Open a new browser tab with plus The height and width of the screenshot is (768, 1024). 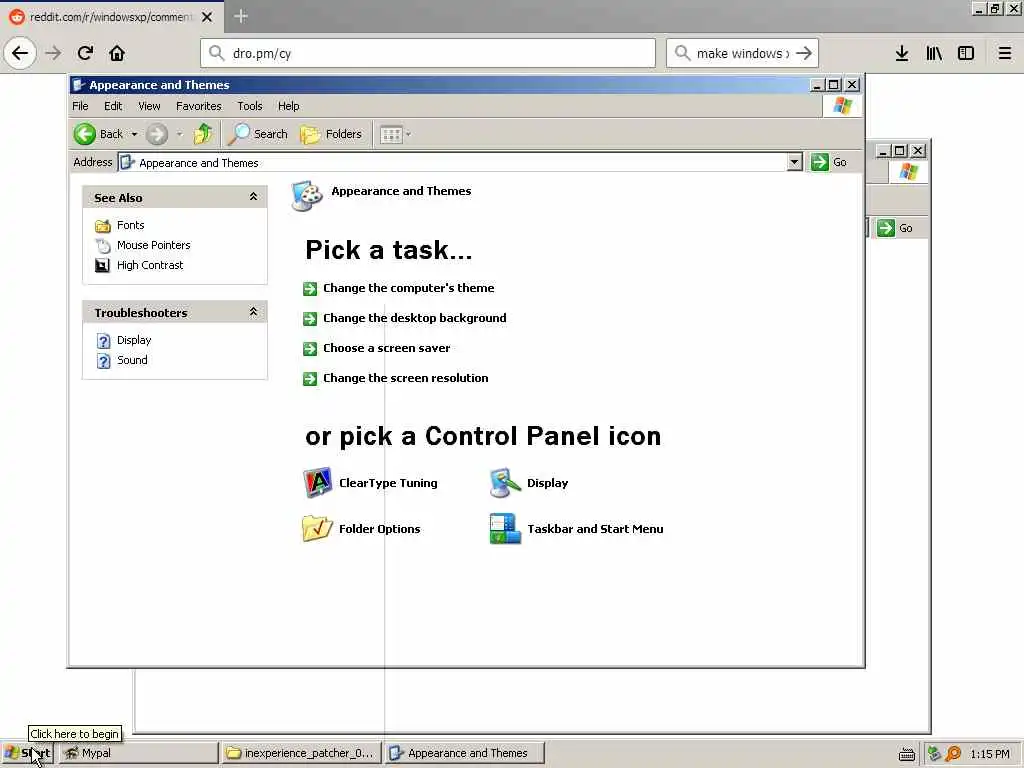[241, 16]
